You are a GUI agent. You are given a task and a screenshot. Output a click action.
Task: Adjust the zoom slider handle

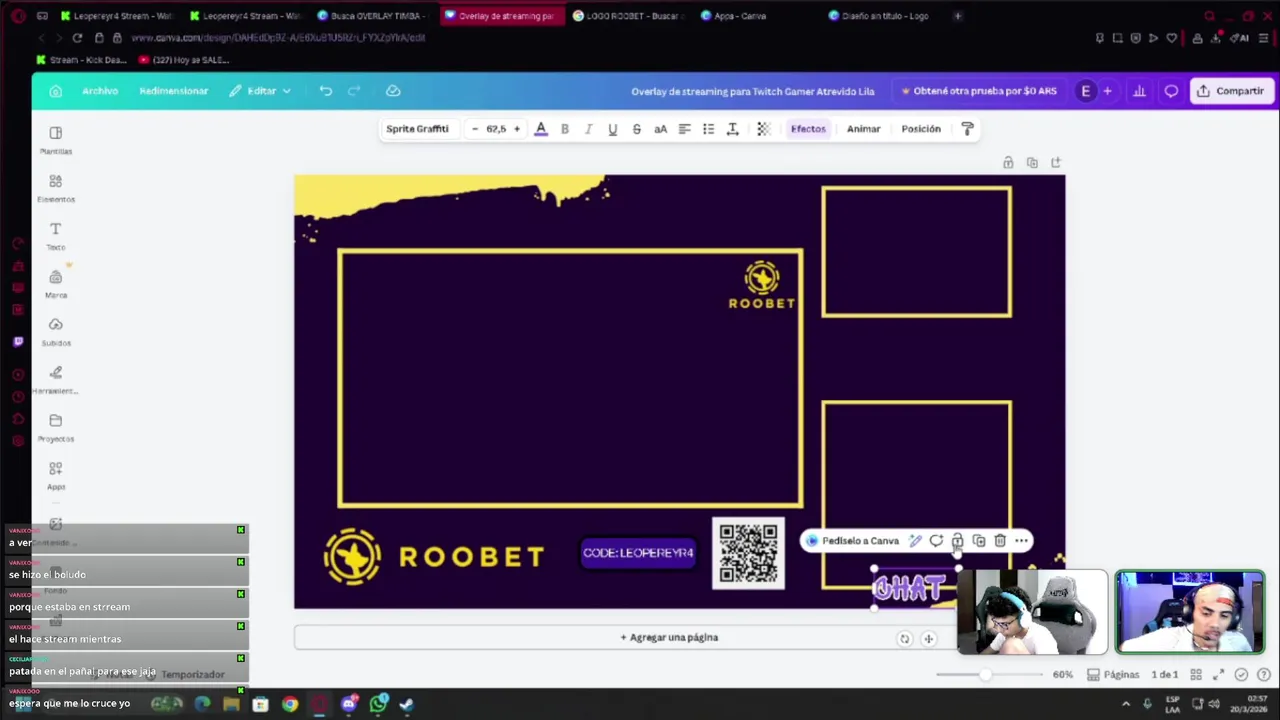(985, 675)
